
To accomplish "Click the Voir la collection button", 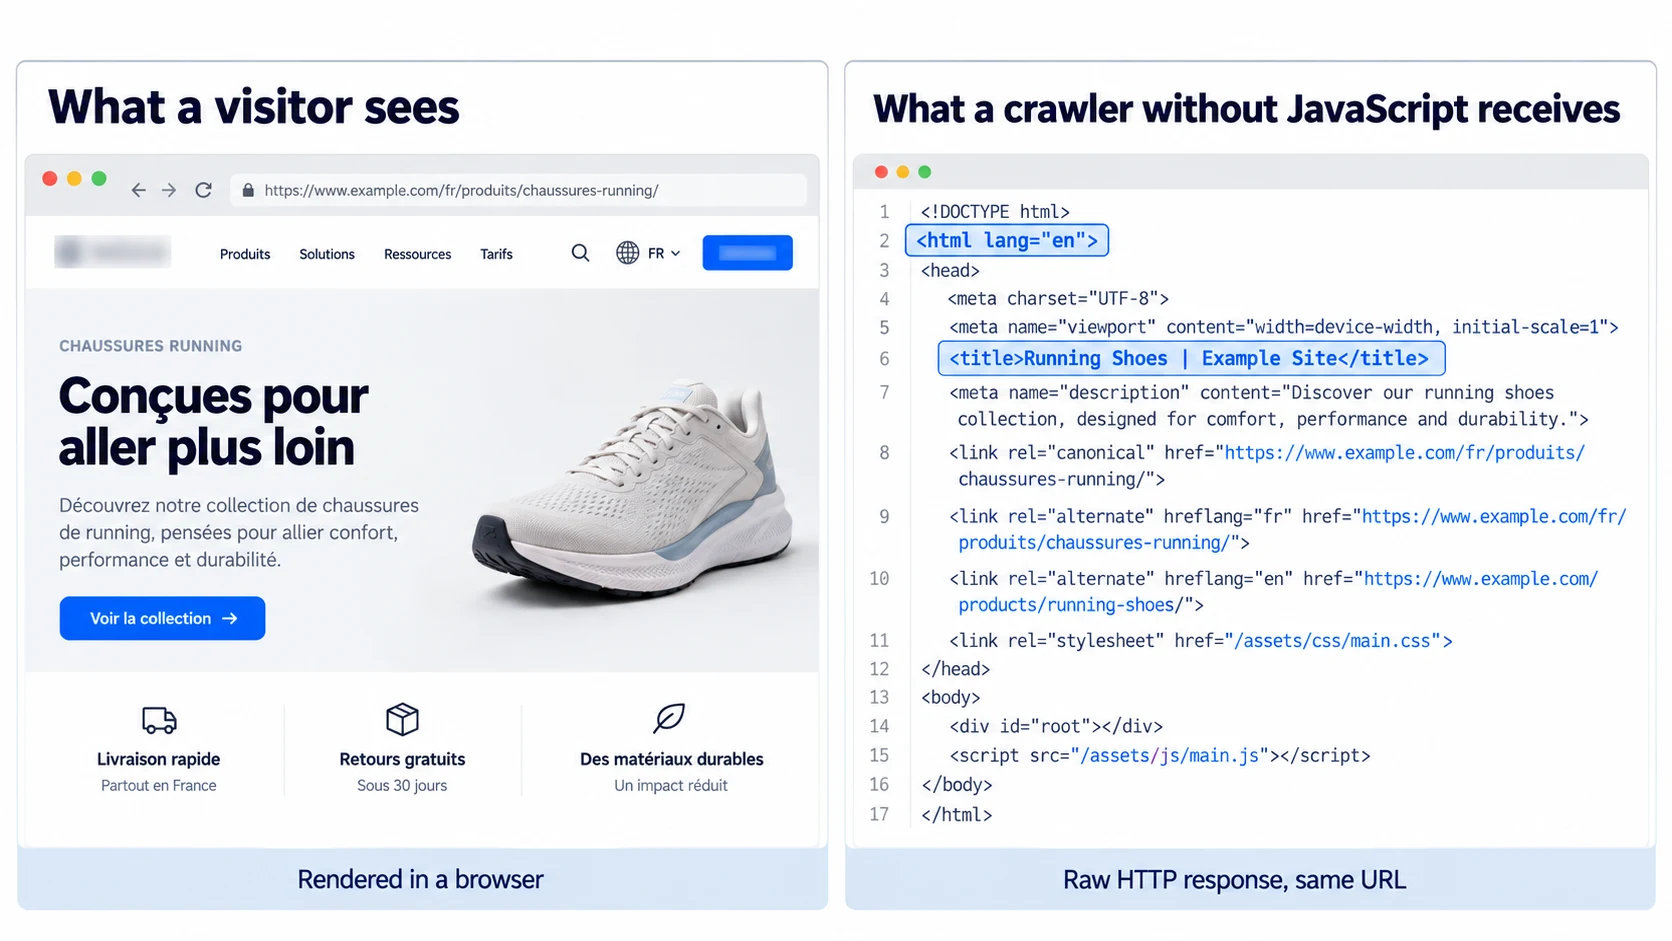I will click(162, 618).
